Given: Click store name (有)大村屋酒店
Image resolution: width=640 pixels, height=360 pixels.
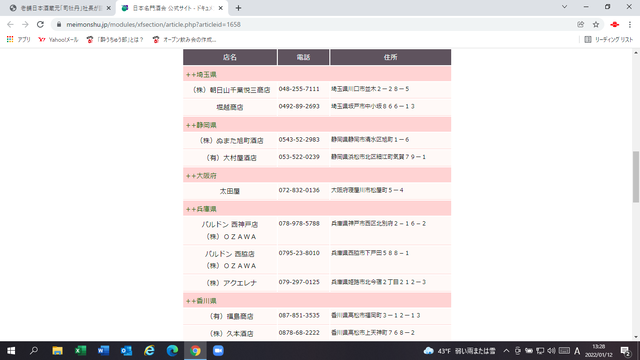Looking at the screenshot, I should click(x=230, y=158).
